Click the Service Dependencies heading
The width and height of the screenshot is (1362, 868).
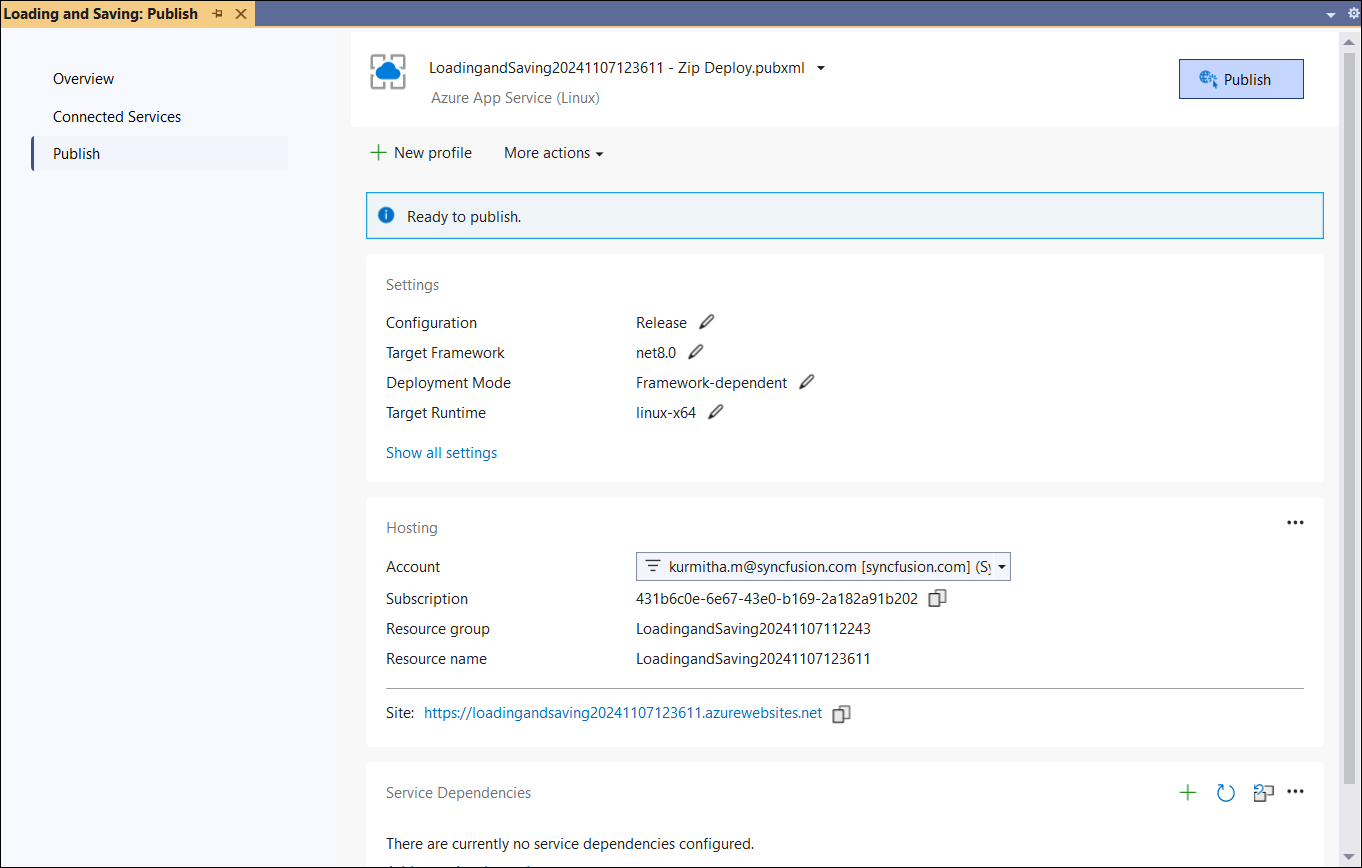[458, 792]
